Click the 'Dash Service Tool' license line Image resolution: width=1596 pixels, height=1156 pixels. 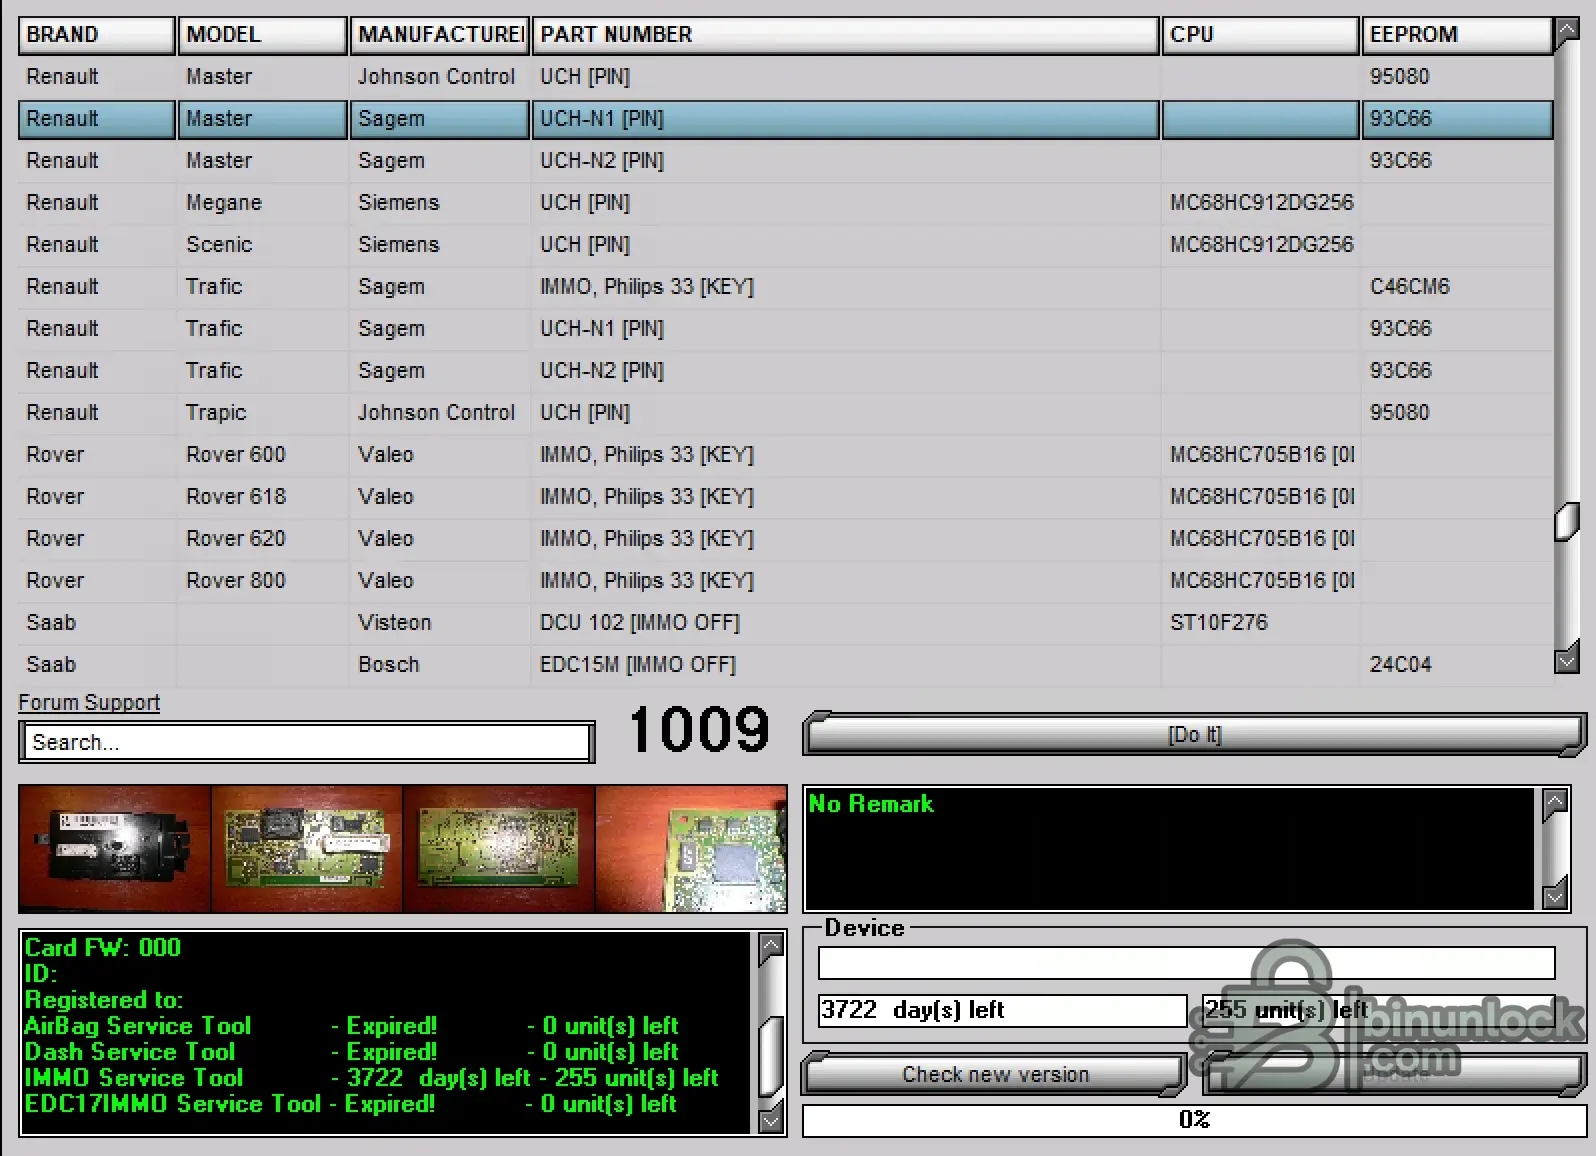(351, 1052)
